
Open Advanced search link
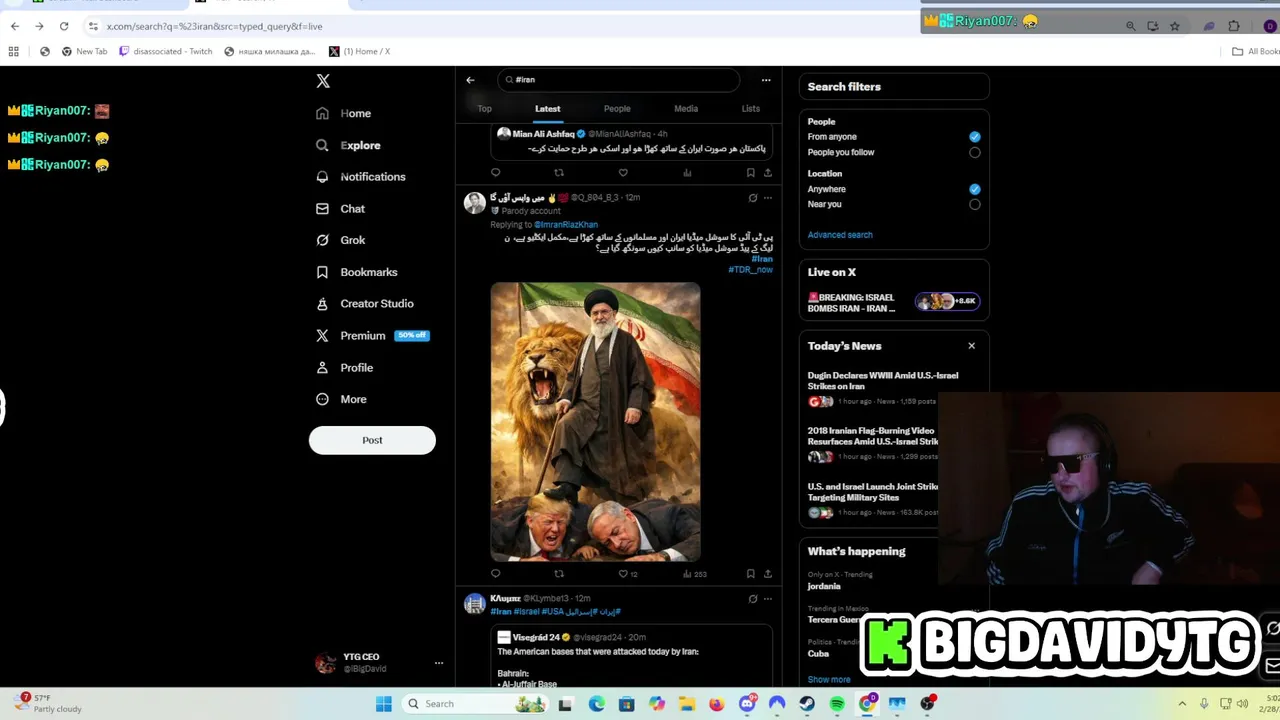click(840, 235)
